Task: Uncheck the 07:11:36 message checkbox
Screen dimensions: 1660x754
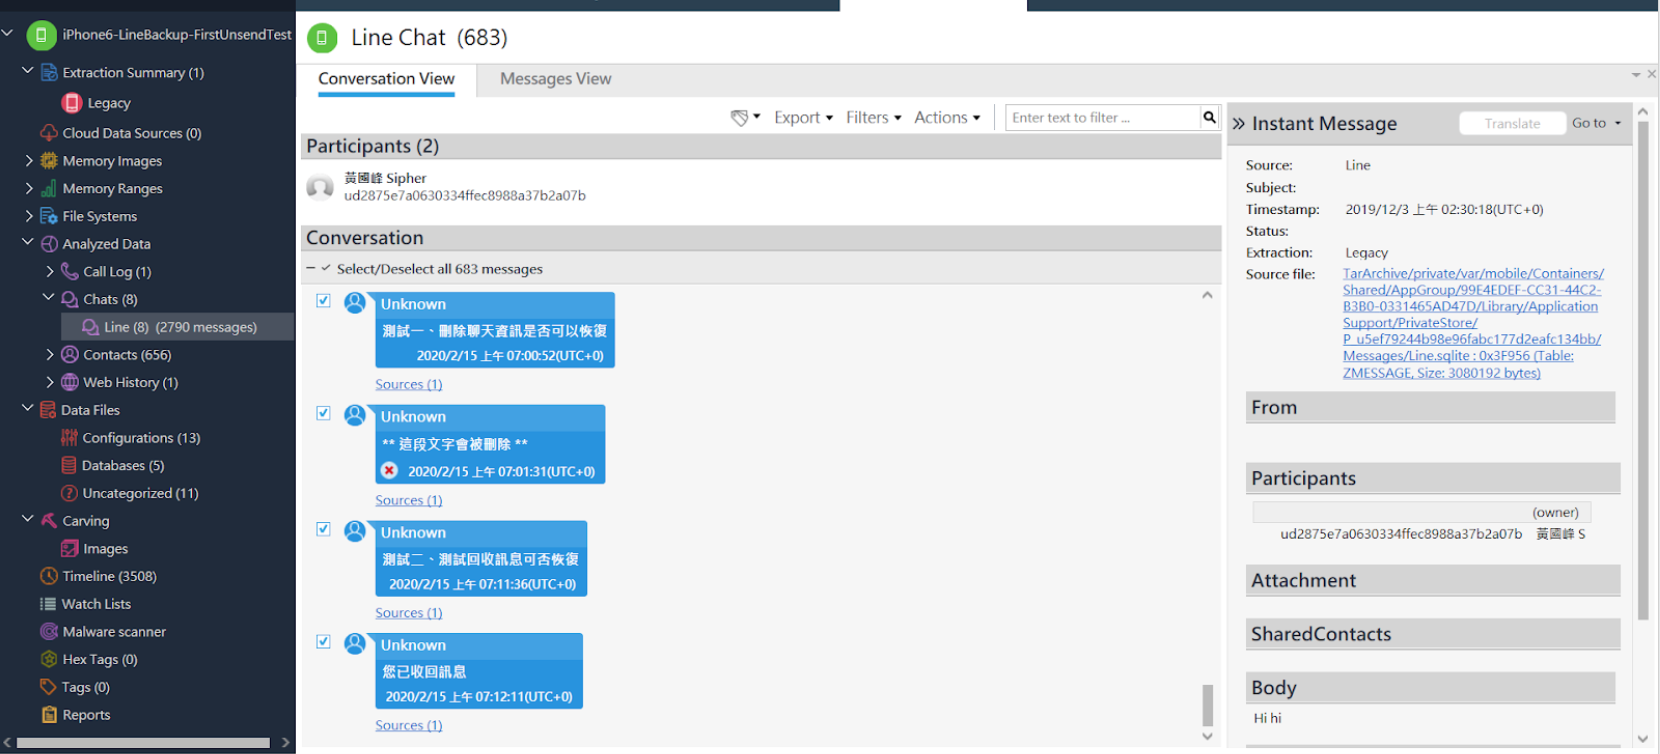Action: pyautogui.click(x=323, y=529)
